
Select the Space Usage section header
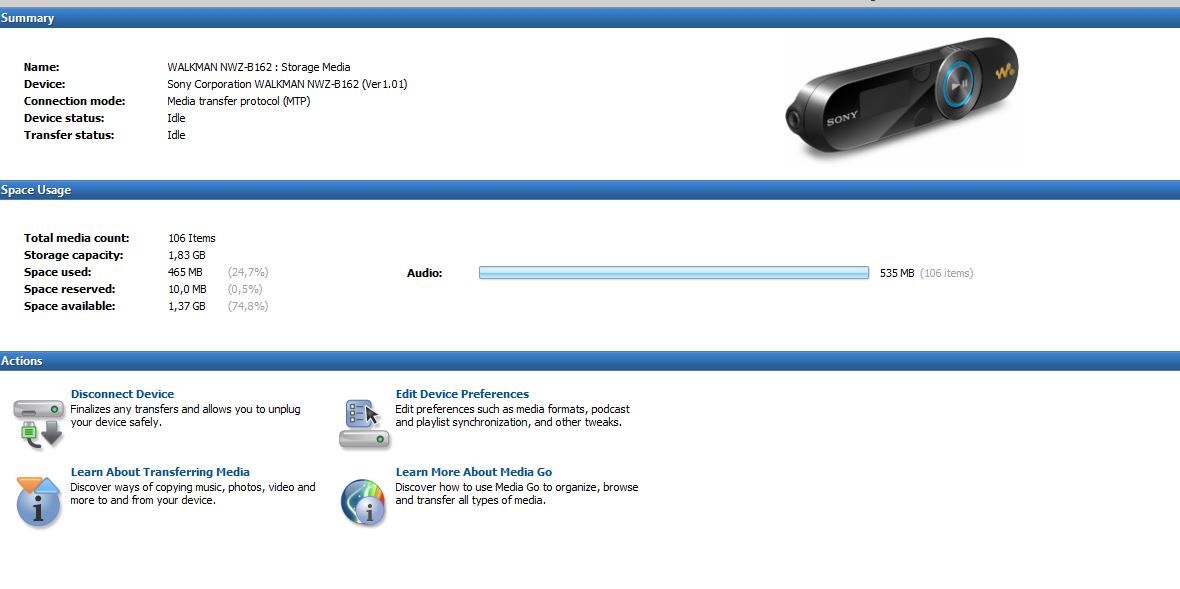point(590,190)
